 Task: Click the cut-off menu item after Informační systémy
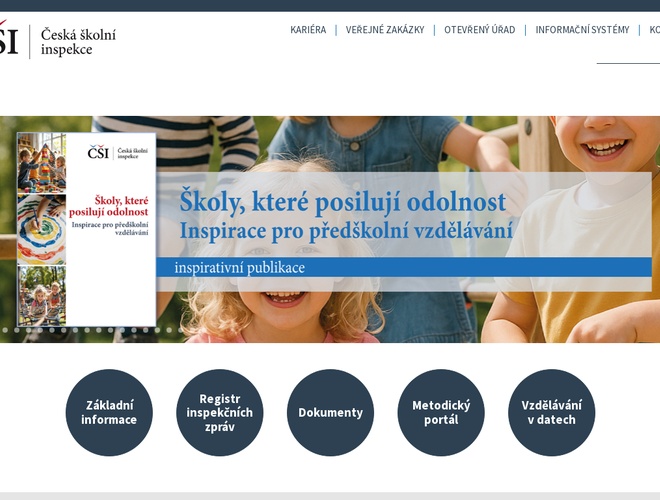654,30
